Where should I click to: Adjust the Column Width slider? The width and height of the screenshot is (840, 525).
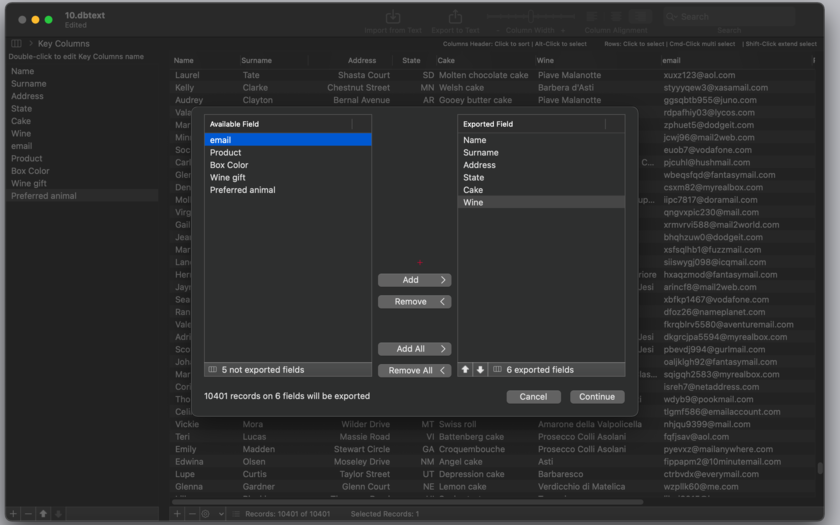click(x=530, y=17)
